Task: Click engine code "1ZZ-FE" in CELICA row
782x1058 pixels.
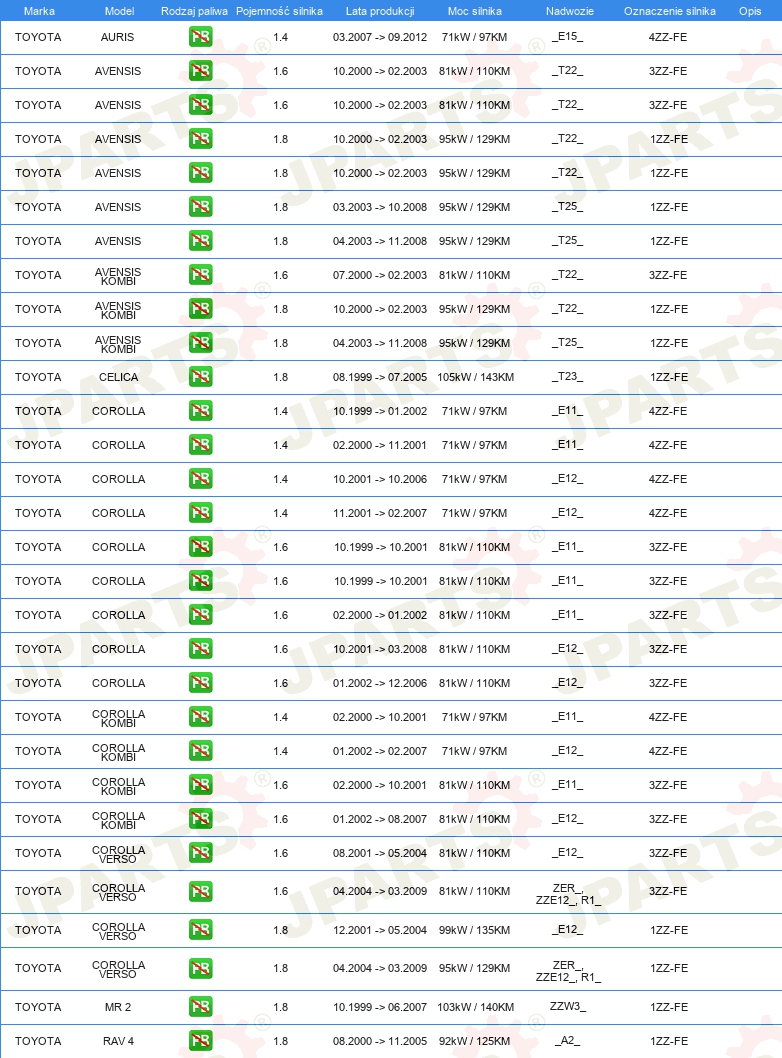Action: (x=669, y=377)
